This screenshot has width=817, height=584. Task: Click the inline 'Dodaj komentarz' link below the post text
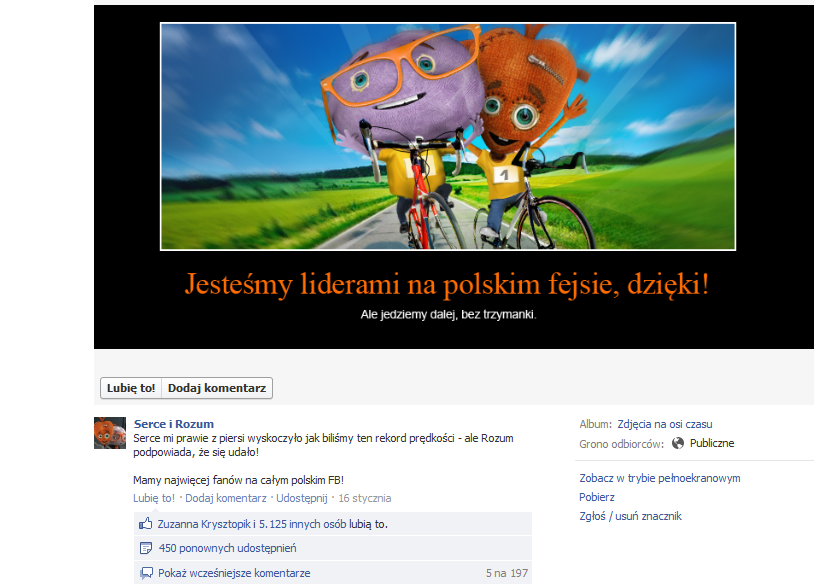(x=226, y=498)
